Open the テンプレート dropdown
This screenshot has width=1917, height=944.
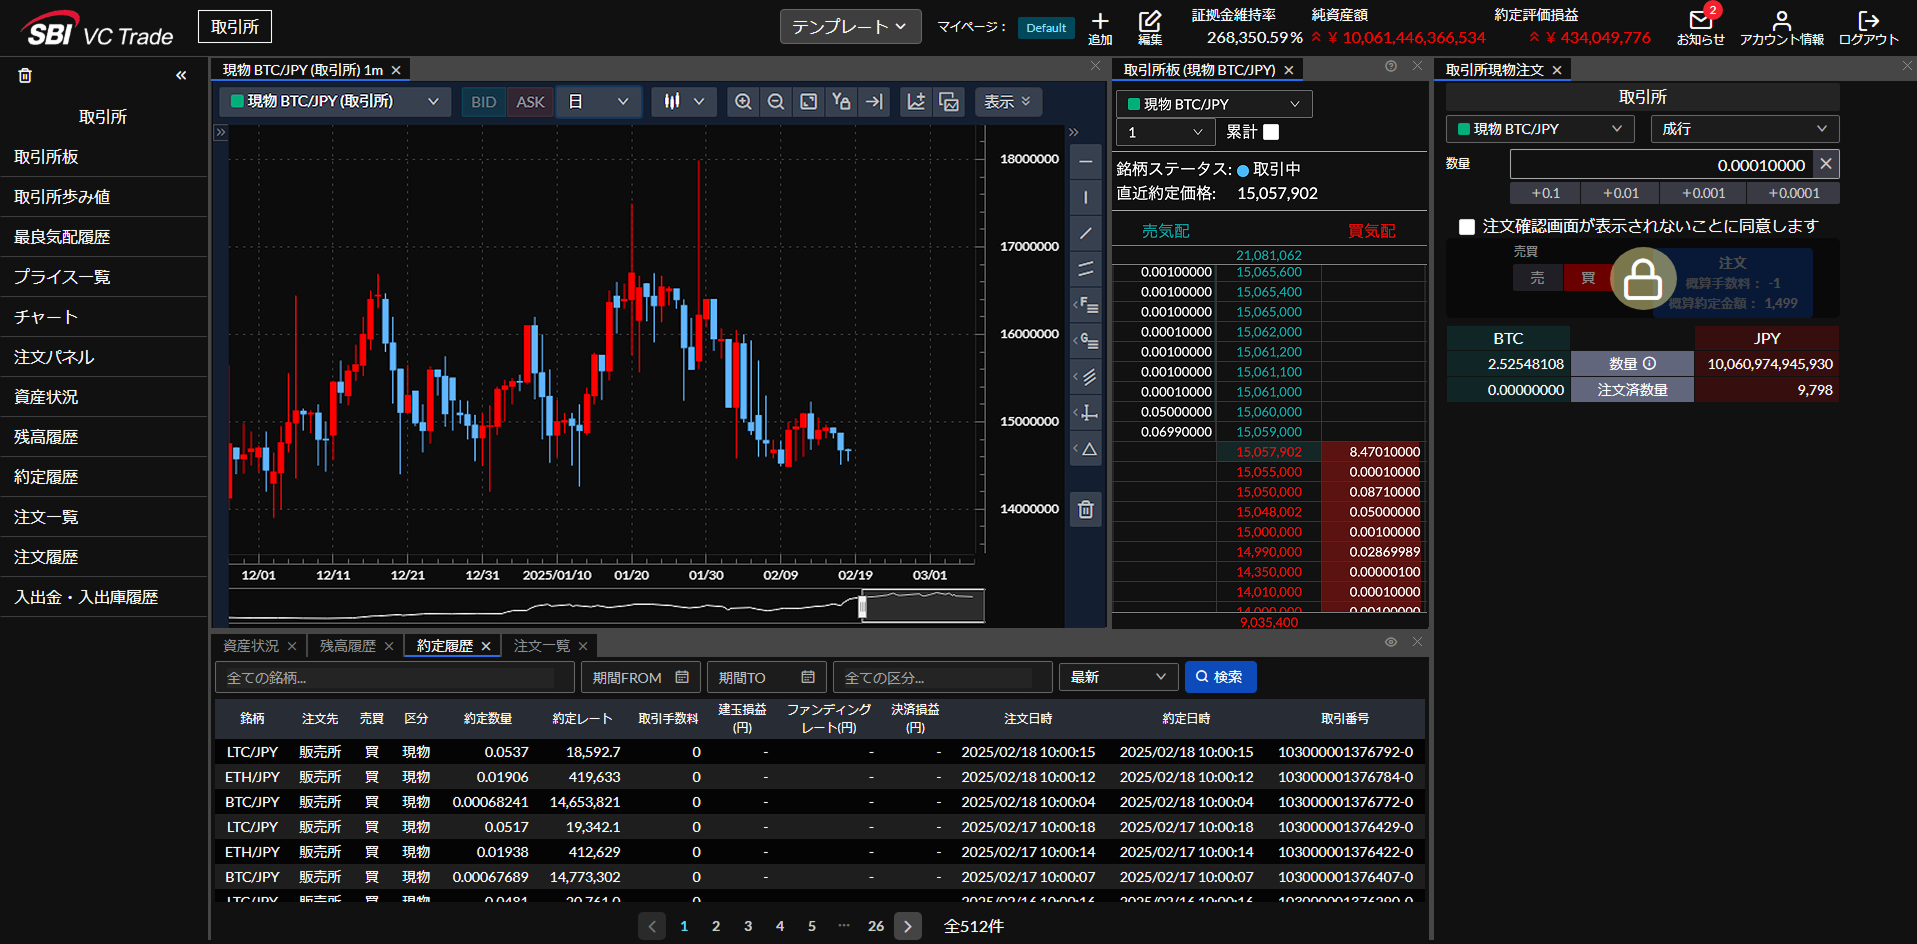tap(849, 27)
